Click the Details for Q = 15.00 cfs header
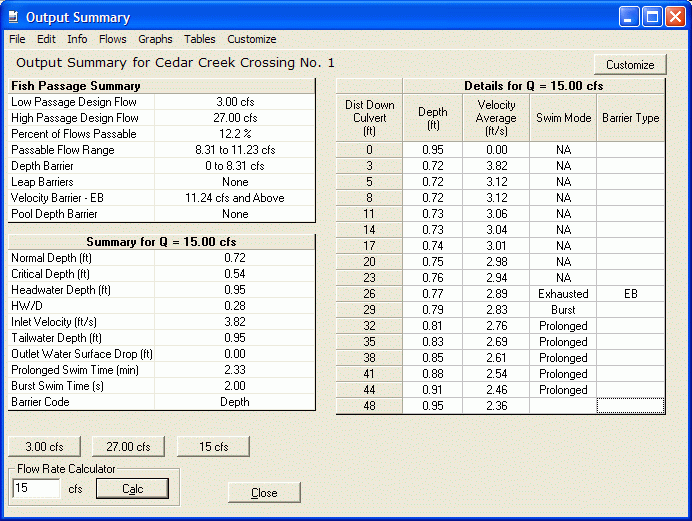This screenshot has width=692, height=521. click(x=534, y=86)
